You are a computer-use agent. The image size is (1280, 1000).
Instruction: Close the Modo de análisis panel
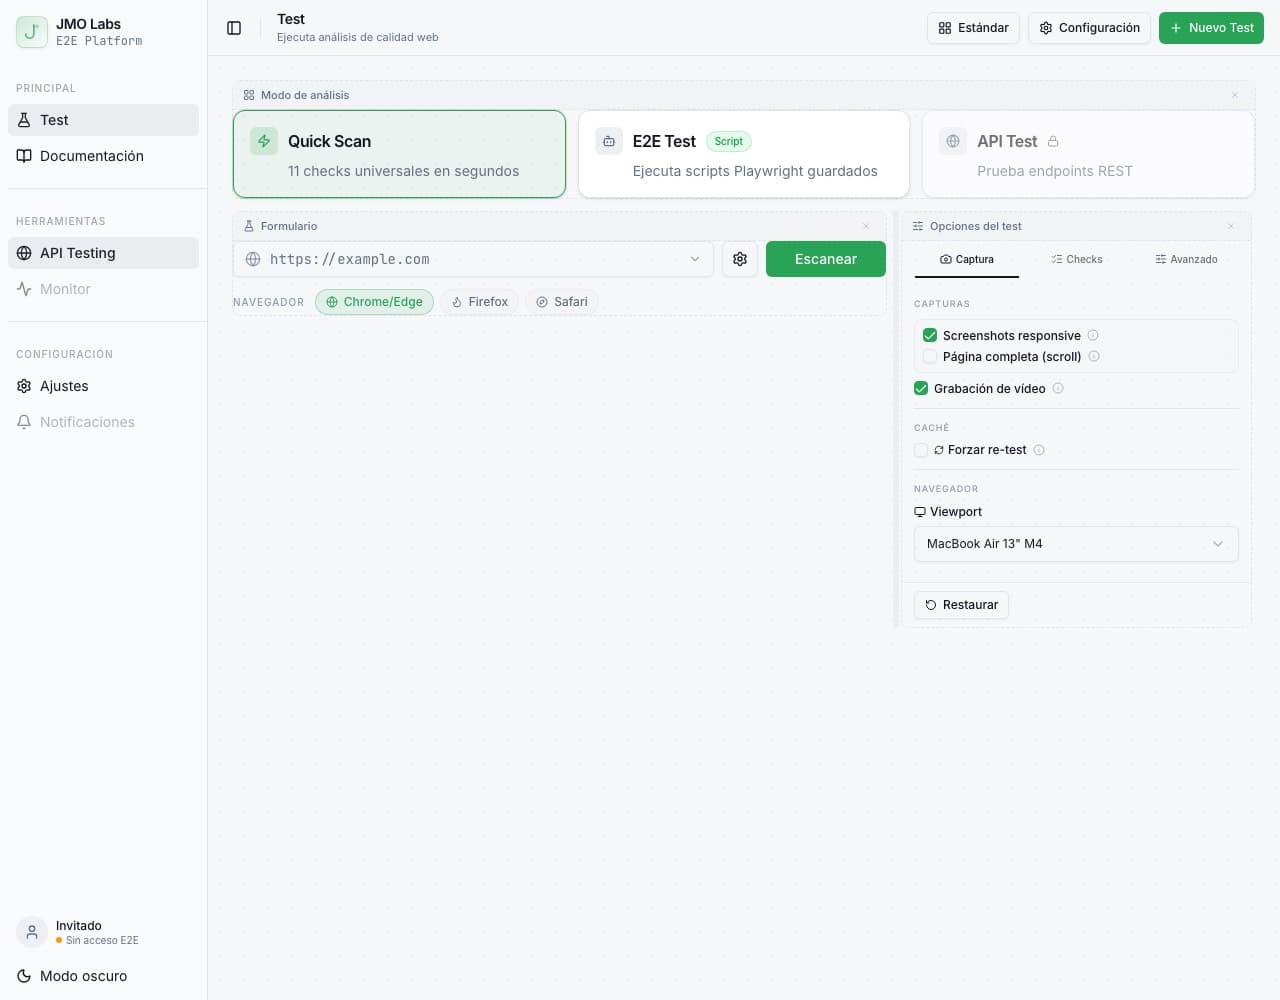1235,95
